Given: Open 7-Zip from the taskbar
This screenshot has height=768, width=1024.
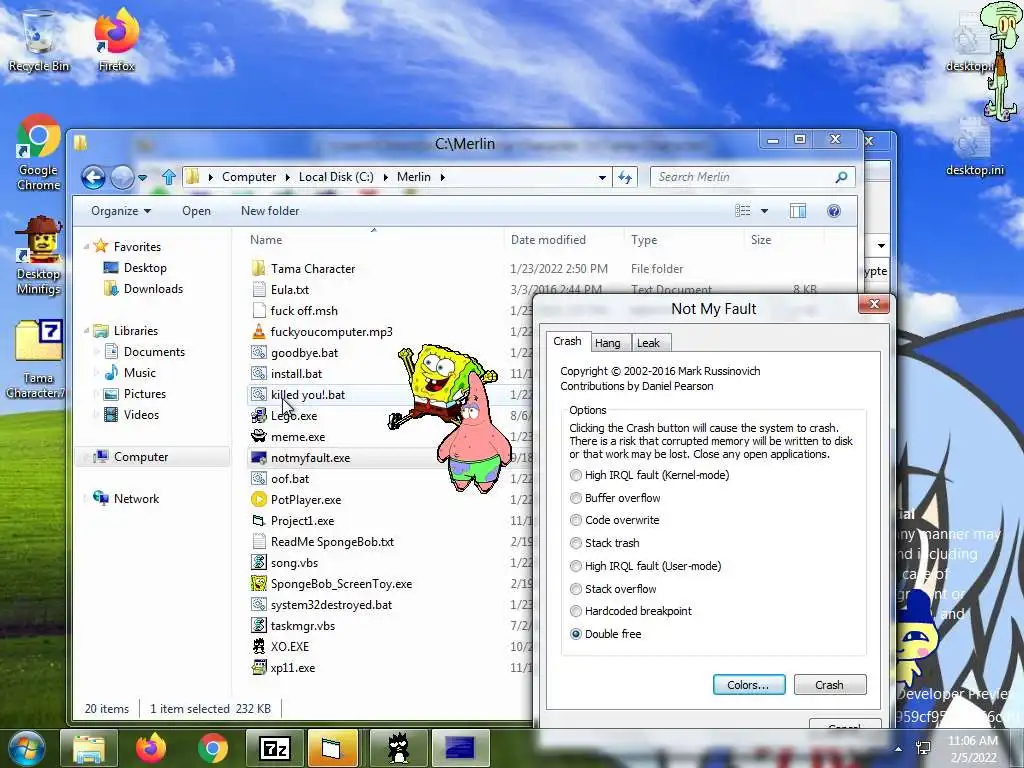Looking at the screenshot, I should [x=274, y=749].
